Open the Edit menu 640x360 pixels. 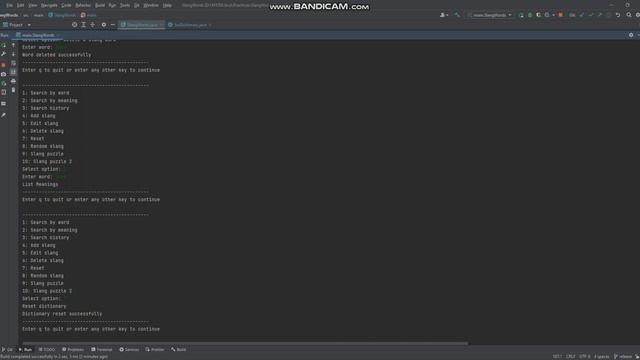point(20,5)
